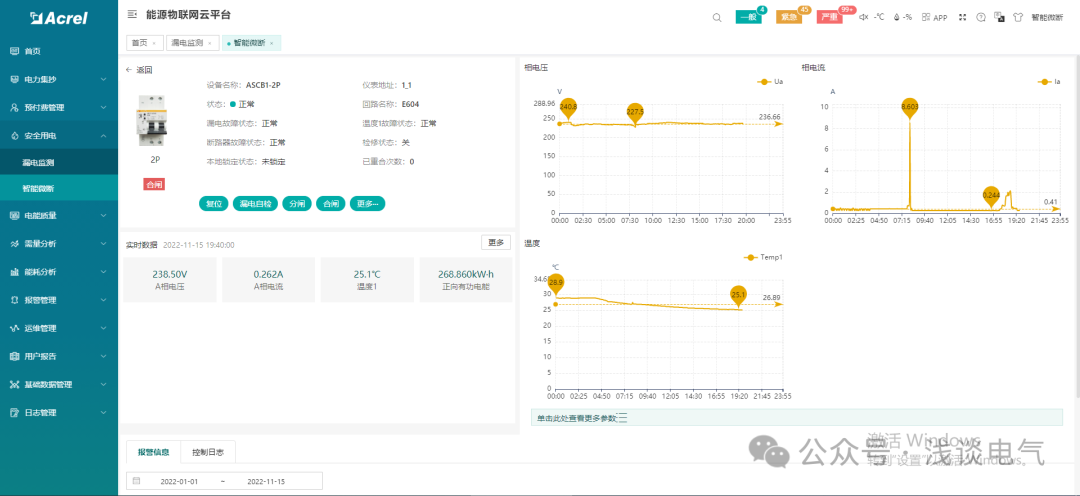
Task: Click the 首页 home icon in sidebar
Action: point(14,51)
